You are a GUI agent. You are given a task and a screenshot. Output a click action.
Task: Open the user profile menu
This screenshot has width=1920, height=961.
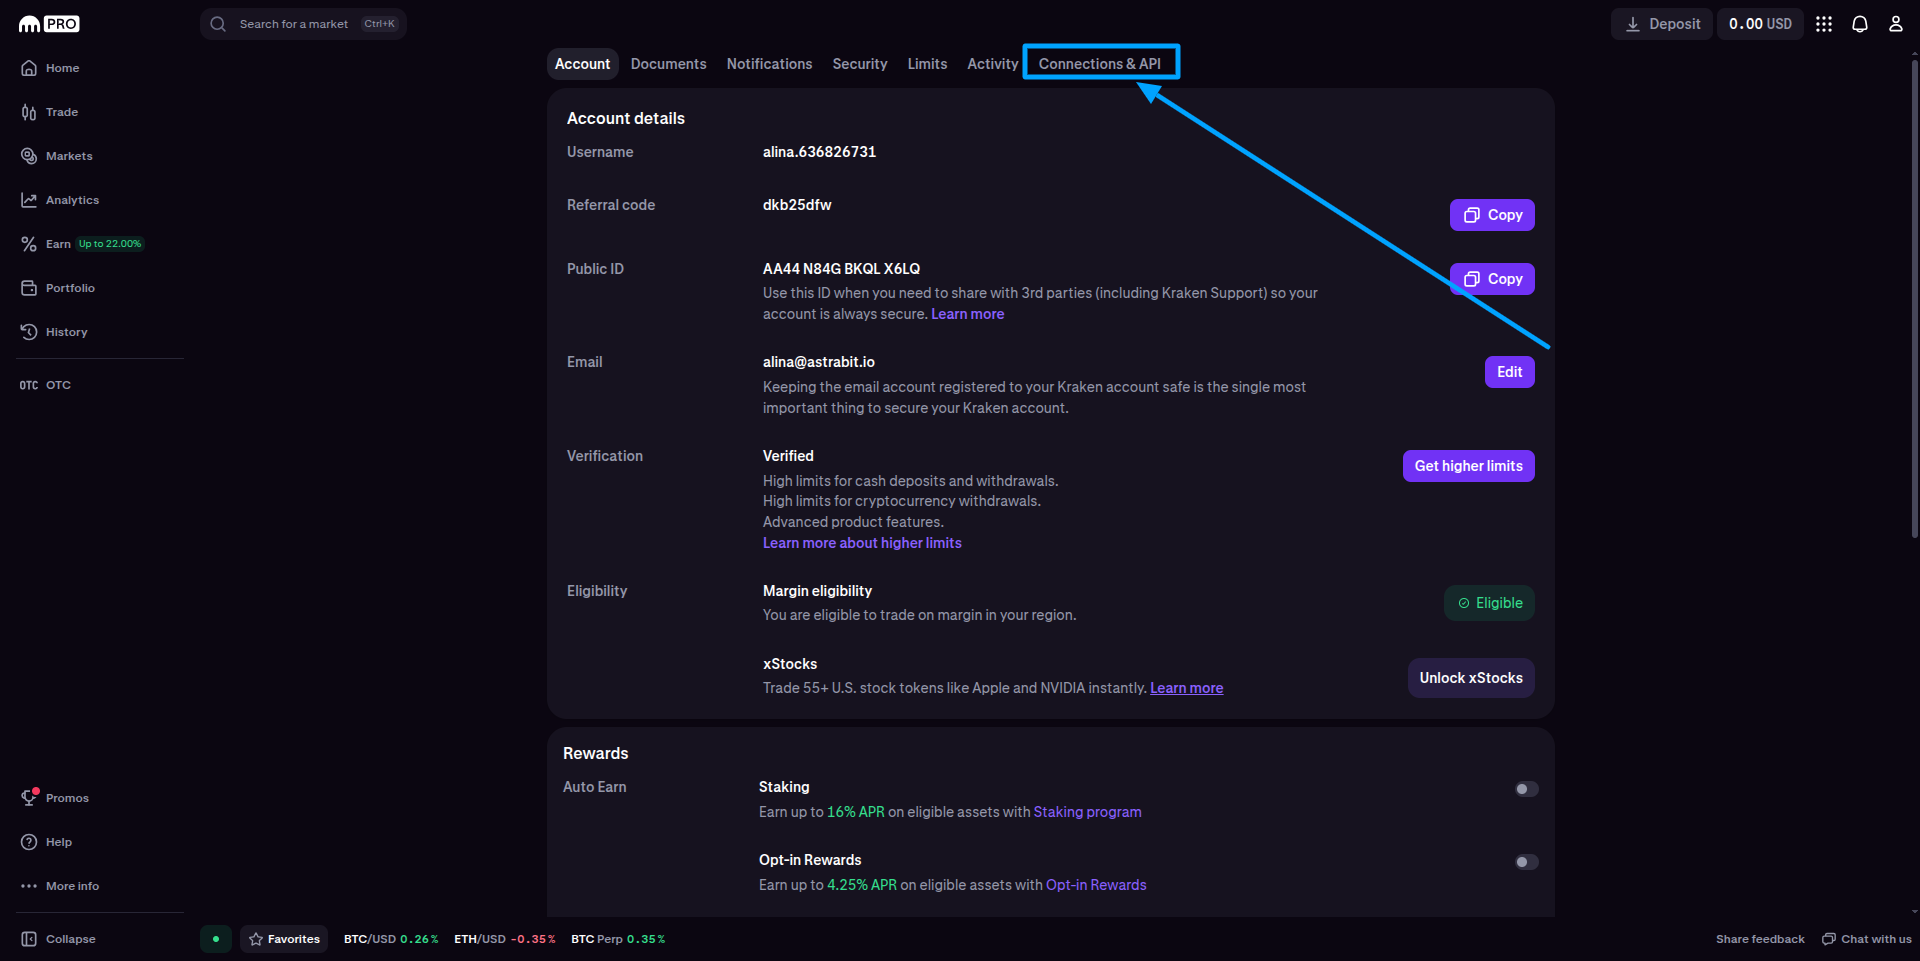[x=1896, y=24]
